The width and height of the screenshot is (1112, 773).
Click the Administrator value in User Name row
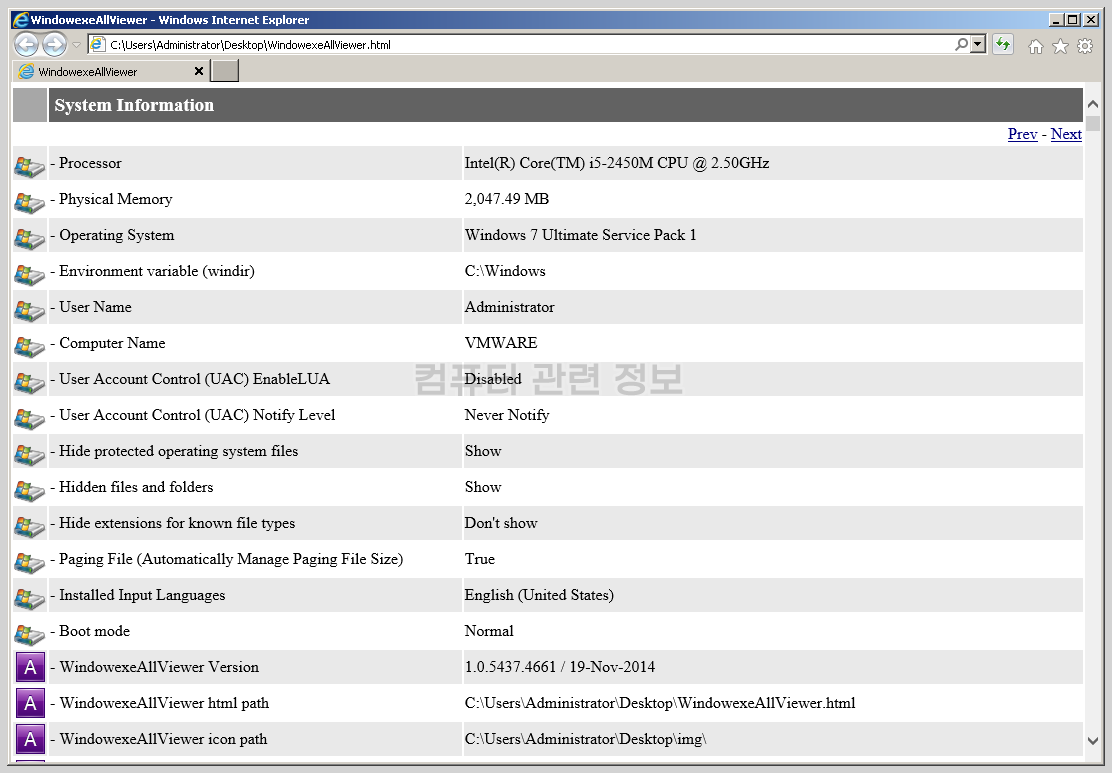pyautogui.click(x=509, y=307)
